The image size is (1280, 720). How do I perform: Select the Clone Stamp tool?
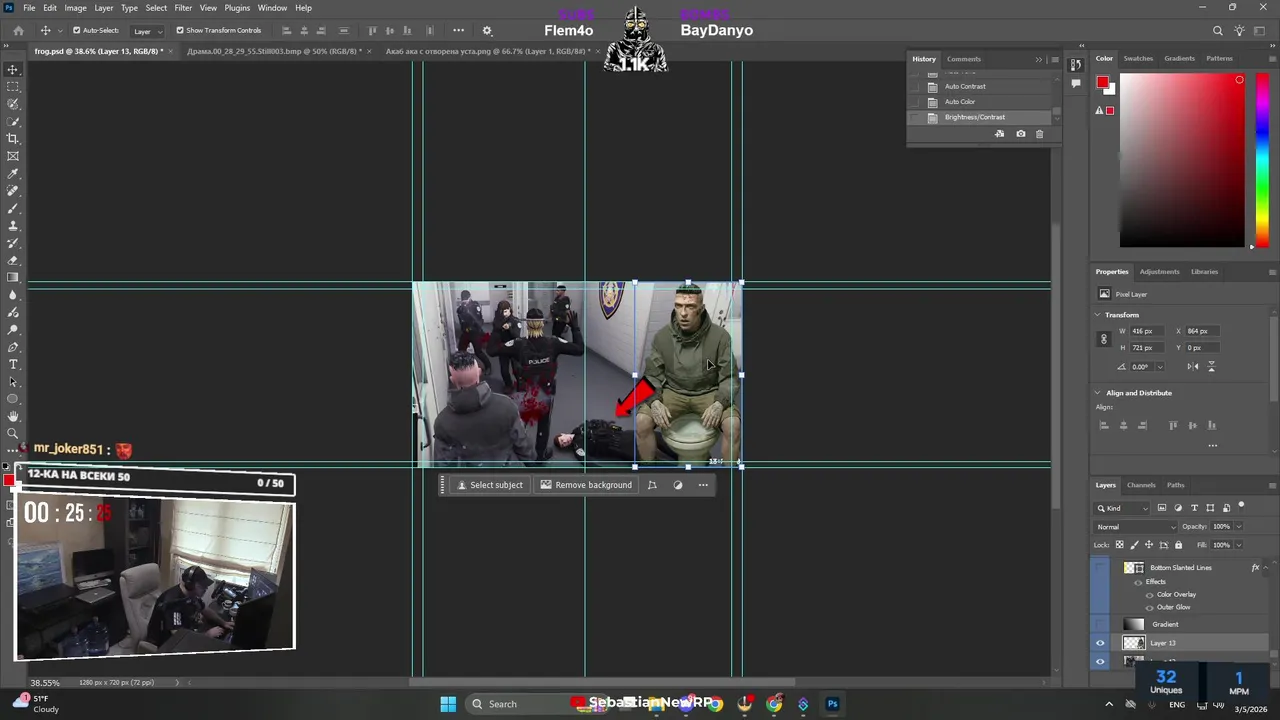13,226
